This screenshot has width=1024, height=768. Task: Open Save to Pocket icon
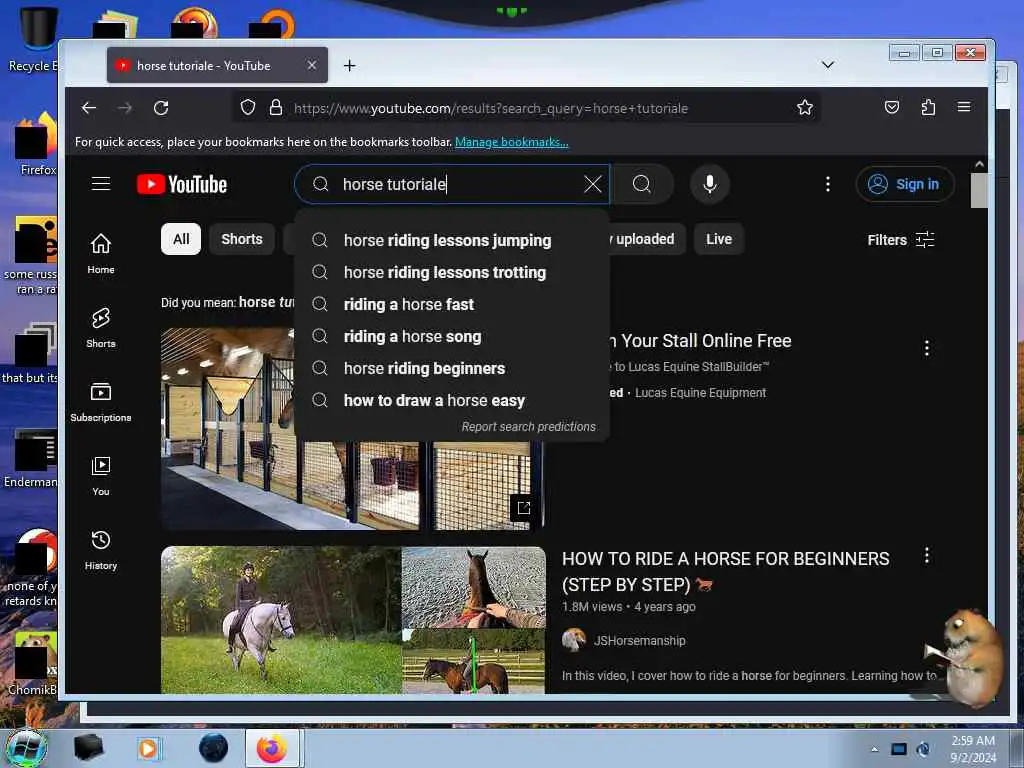point(891,107)
